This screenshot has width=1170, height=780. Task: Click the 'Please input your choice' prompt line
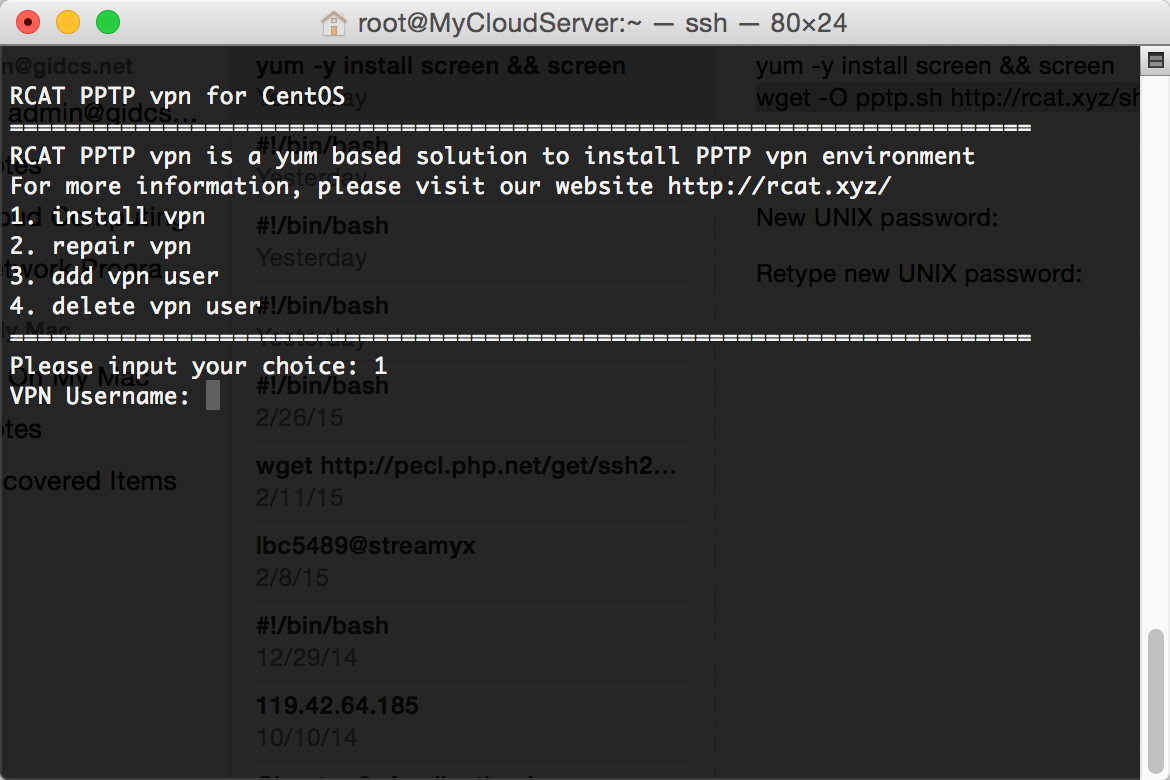tap(198, 366)
